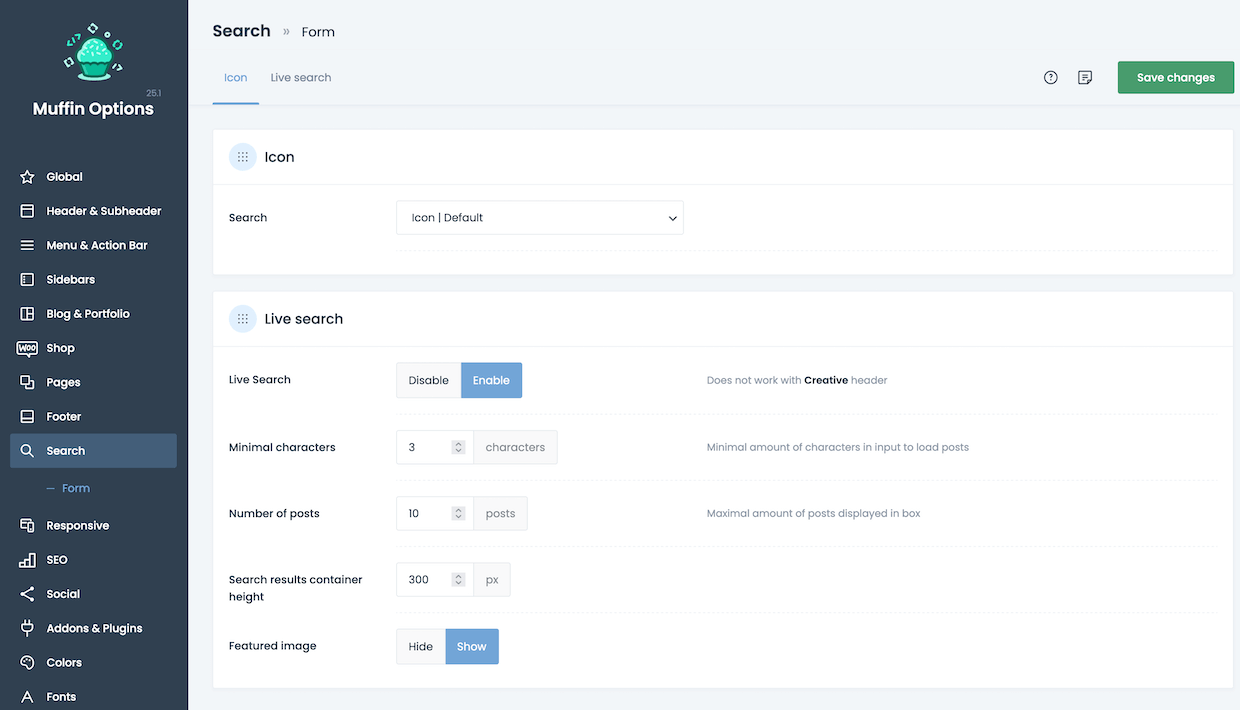Click the Minimal characters stepper arrows

tap(458, 448)
